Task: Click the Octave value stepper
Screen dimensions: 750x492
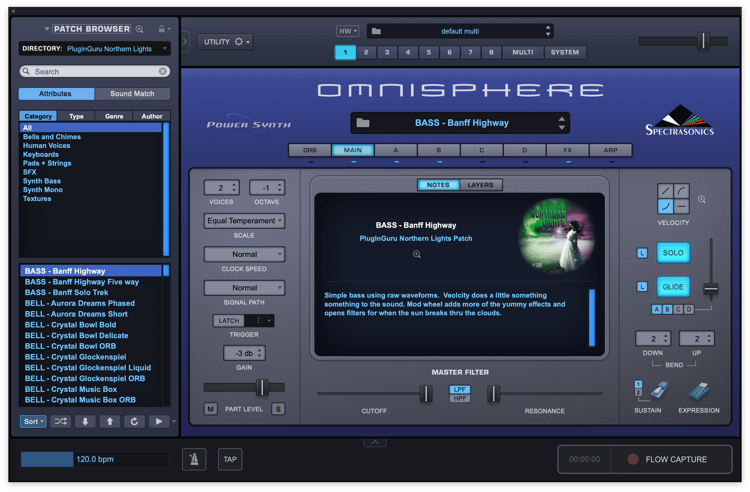Action: tap(267, 187)
